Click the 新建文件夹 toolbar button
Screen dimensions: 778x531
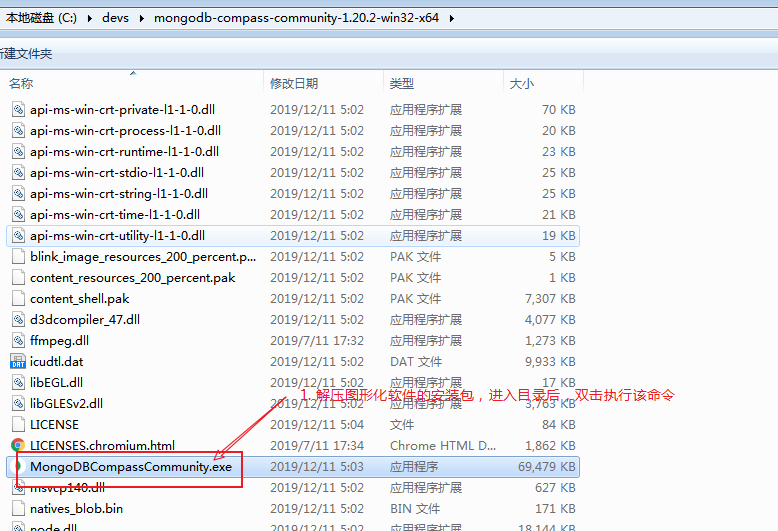click(x=26, y=54)
